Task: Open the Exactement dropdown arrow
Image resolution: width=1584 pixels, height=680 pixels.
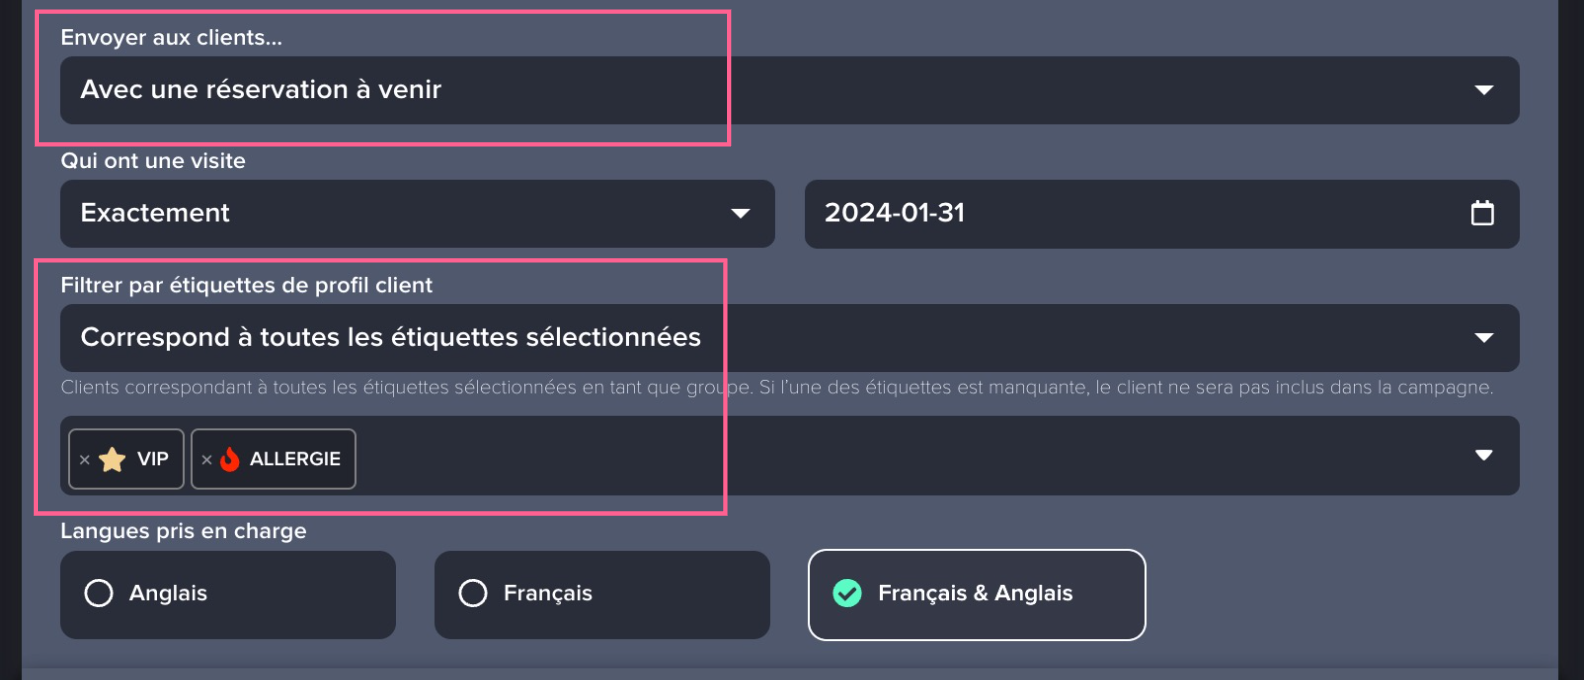Action: pyautogui.click(x=740, y=213)
